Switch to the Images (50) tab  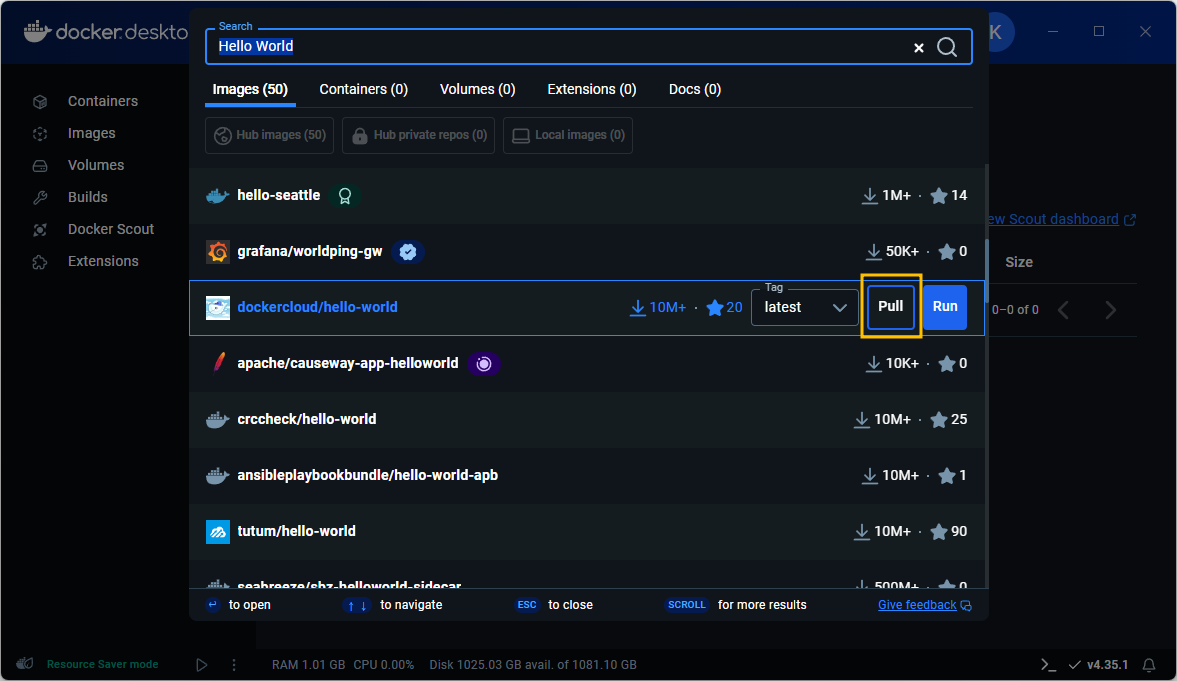[250, 89]
